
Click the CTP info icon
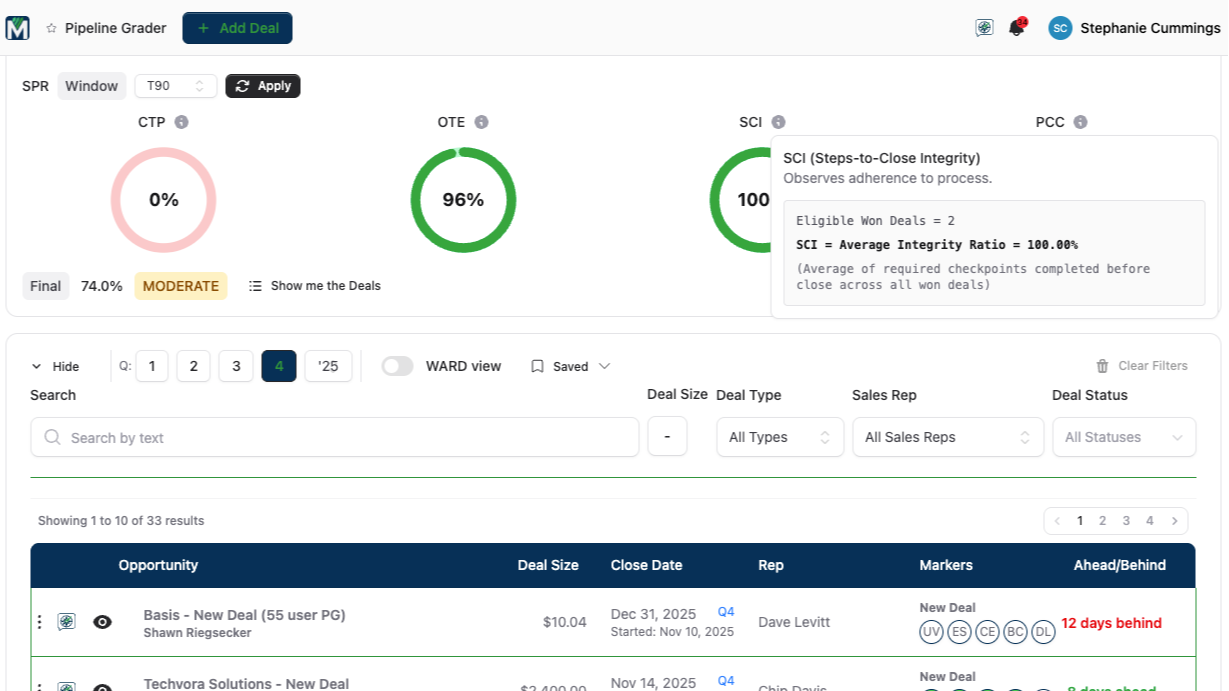(x=181, y=122)
